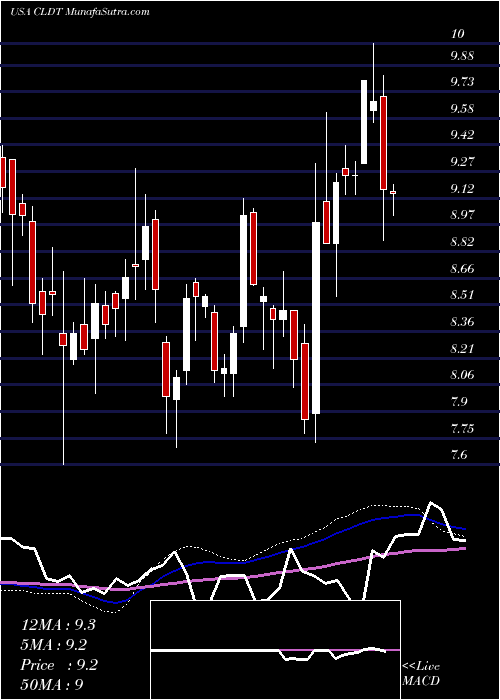Viewport: 500px width, 700px height.
Task: Click the 10 price axis label
Action: 458,34
